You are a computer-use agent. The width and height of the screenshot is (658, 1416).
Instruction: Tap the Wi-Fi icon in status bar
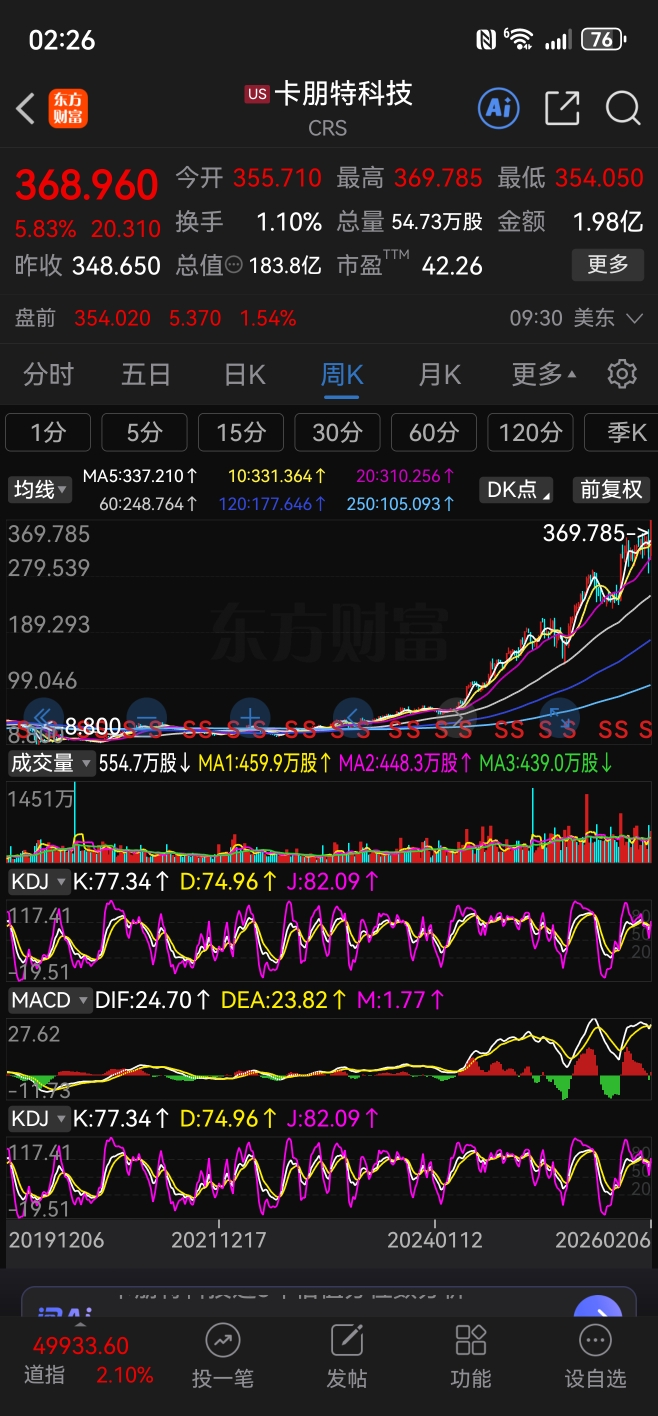(519, 40)
